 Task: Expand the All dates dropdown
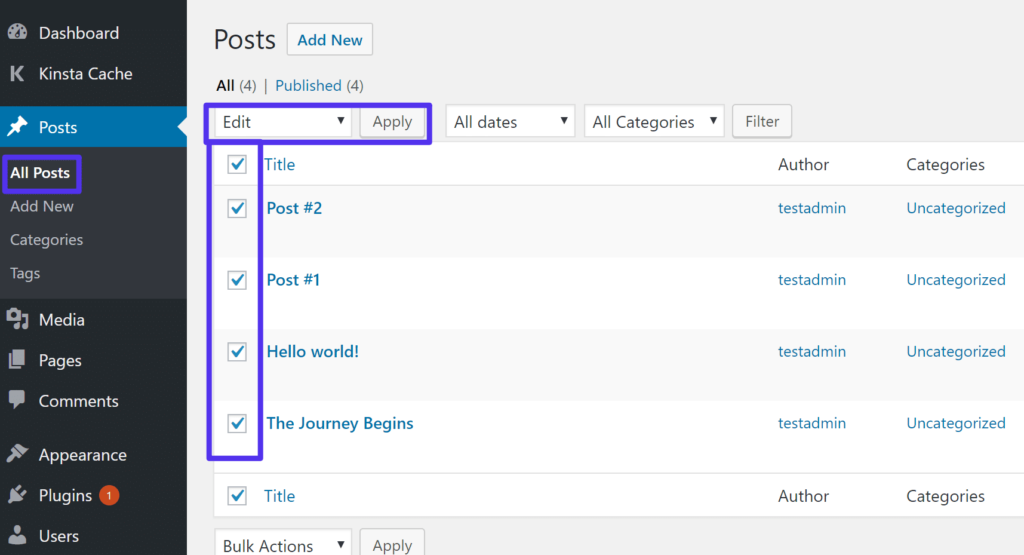coord(510,122)
